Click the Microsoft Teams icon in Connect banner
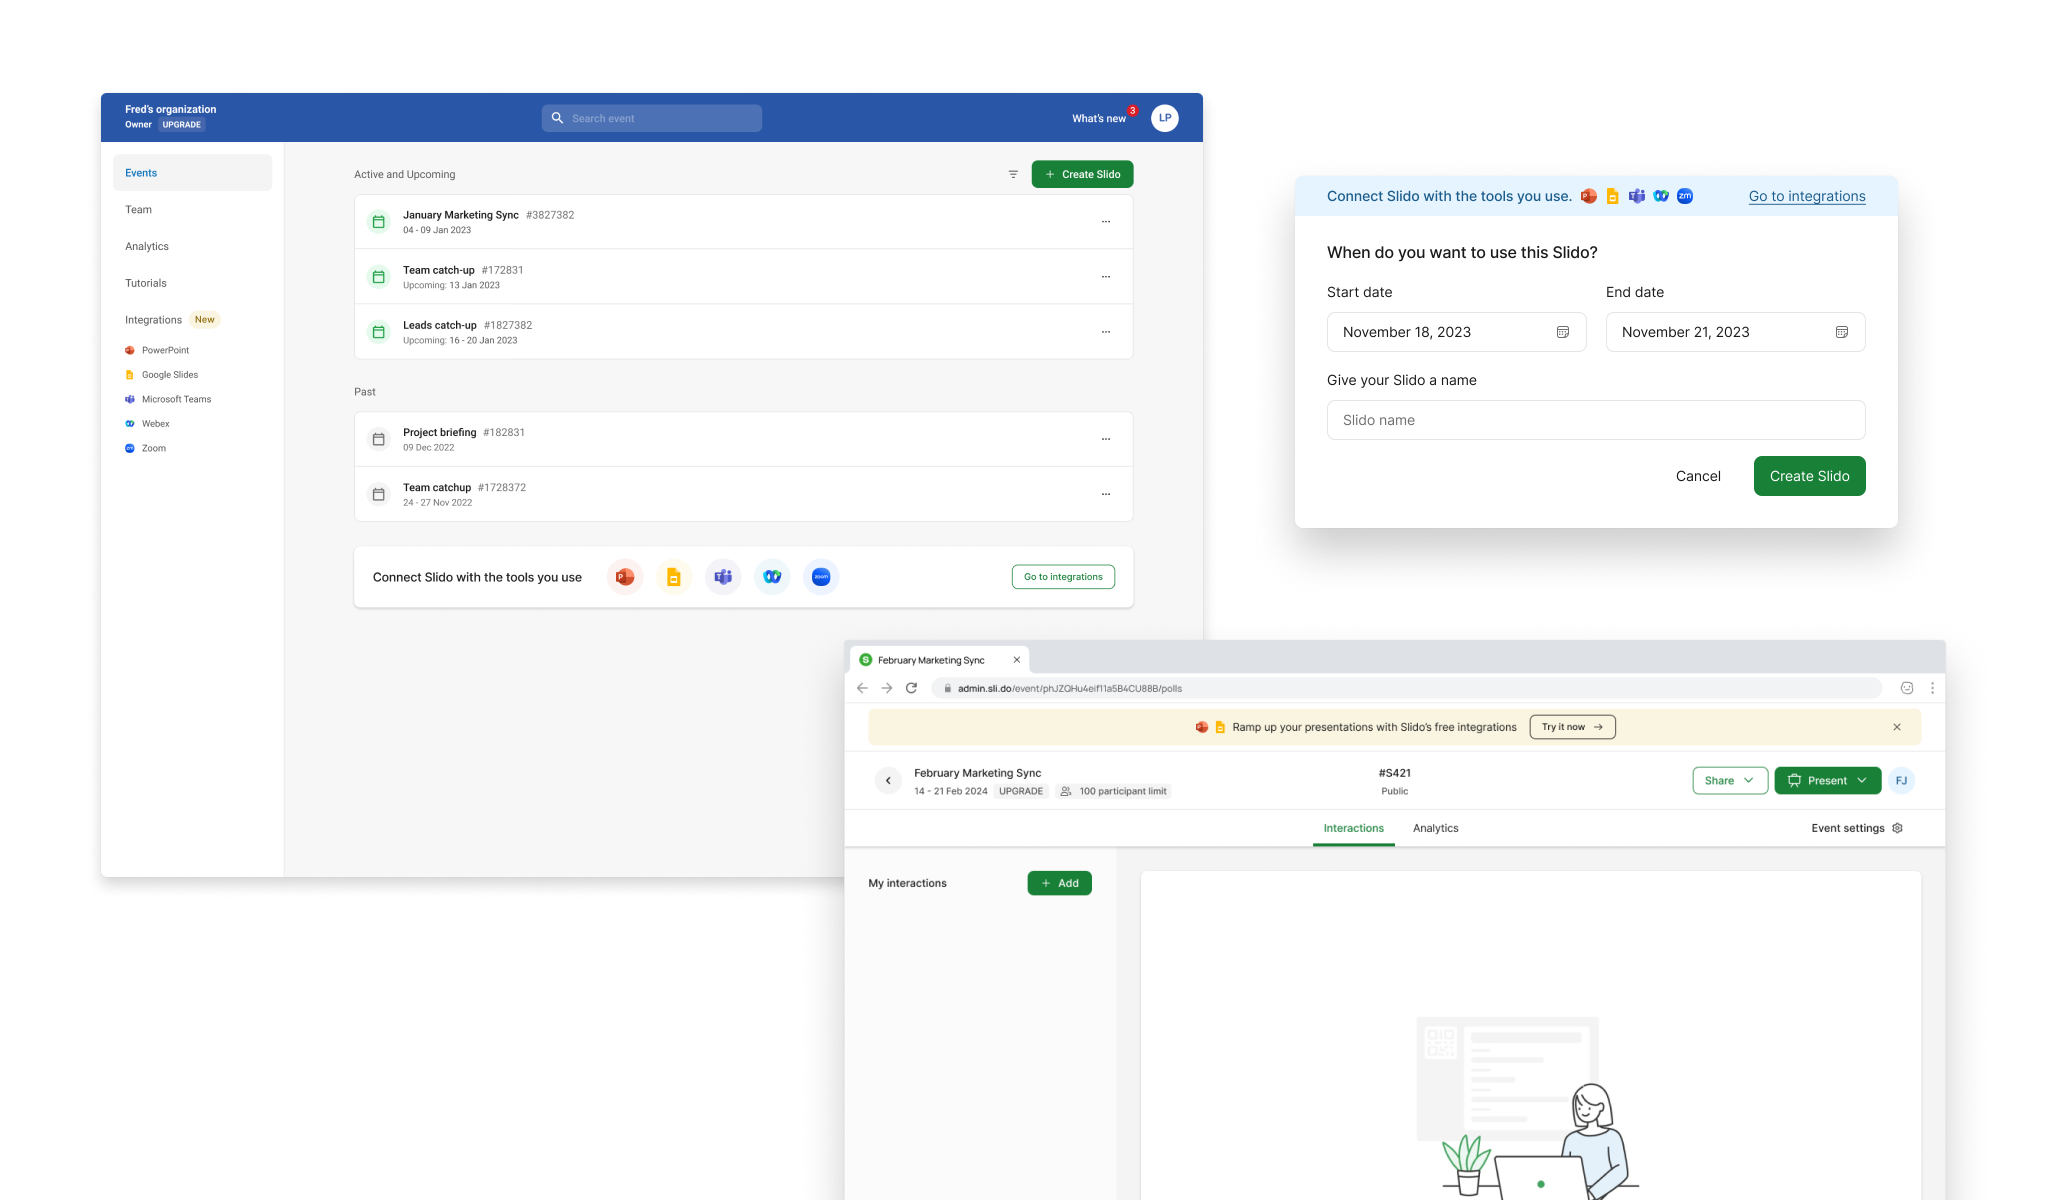Screen dimensions: 2048x1200 click(x=723, y=577)
